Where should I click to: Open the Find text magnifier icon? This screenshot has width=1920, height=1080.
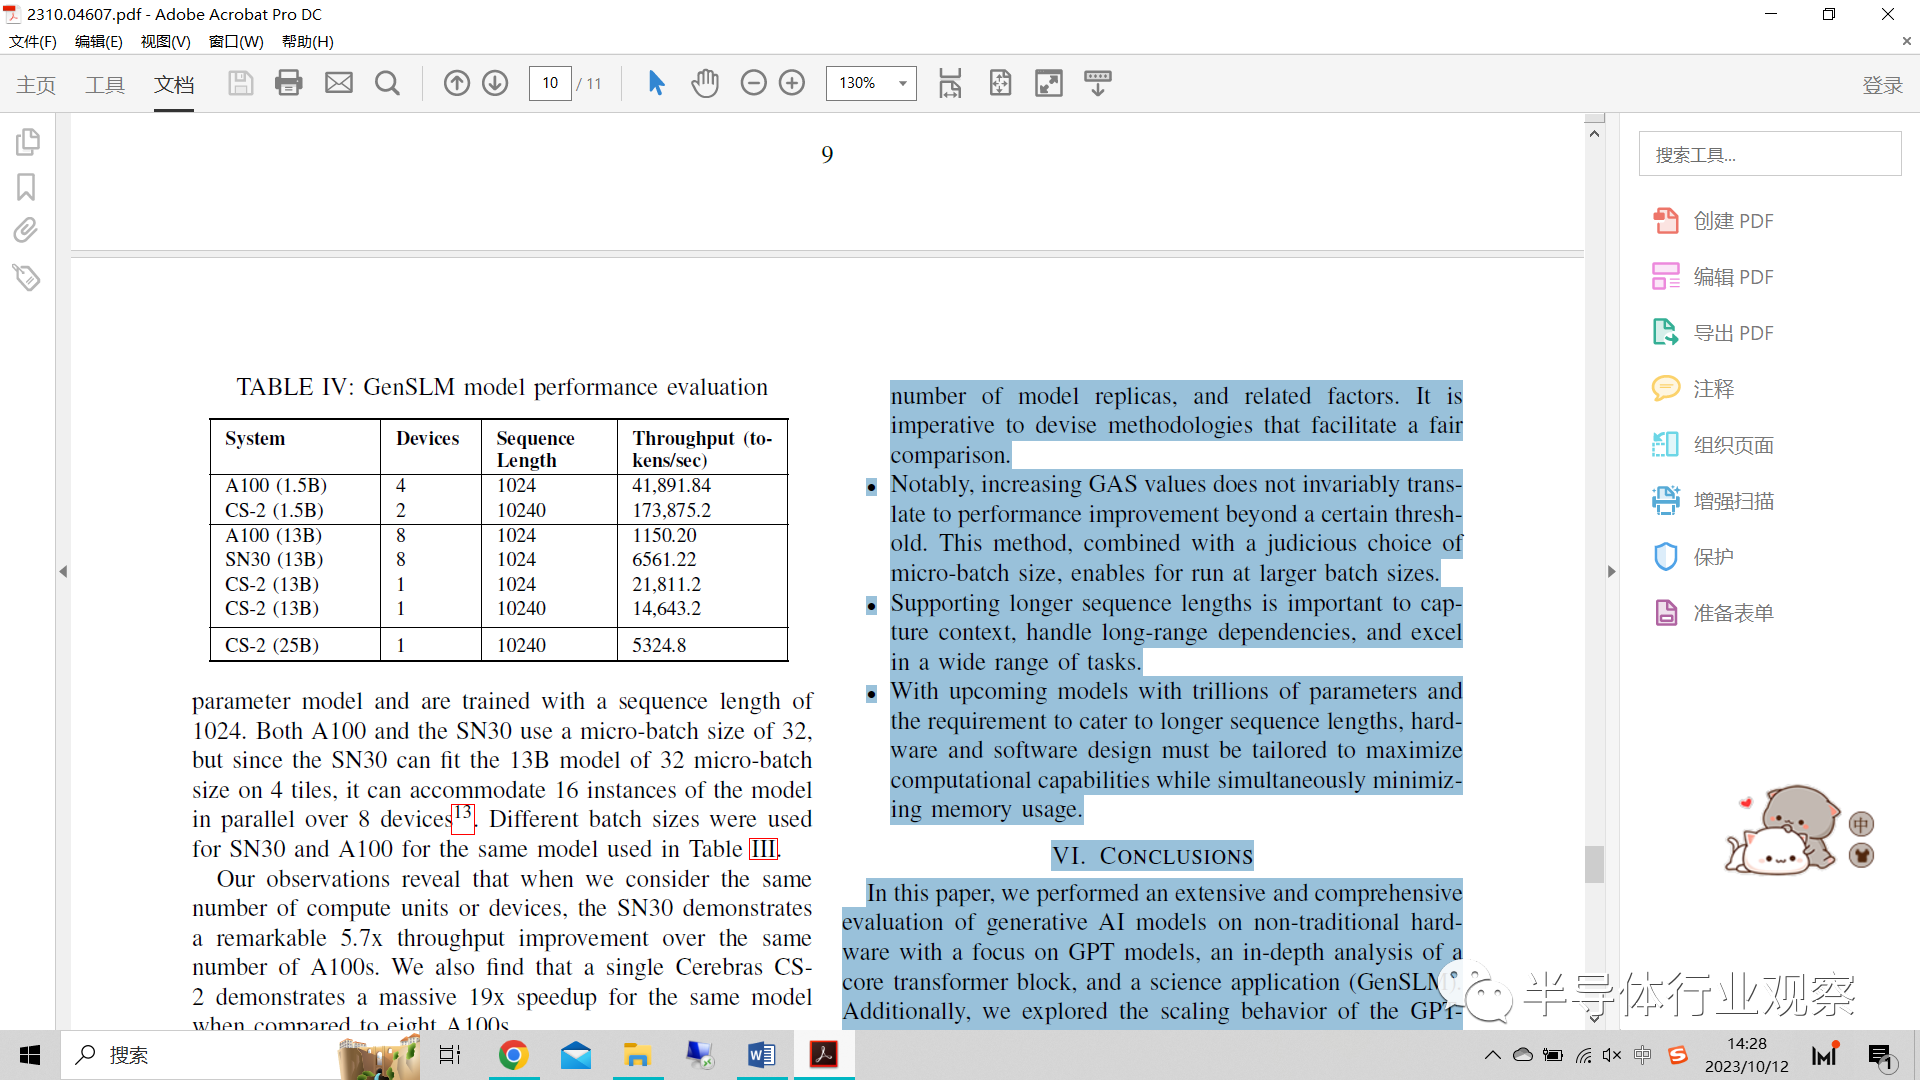[387, 83]
